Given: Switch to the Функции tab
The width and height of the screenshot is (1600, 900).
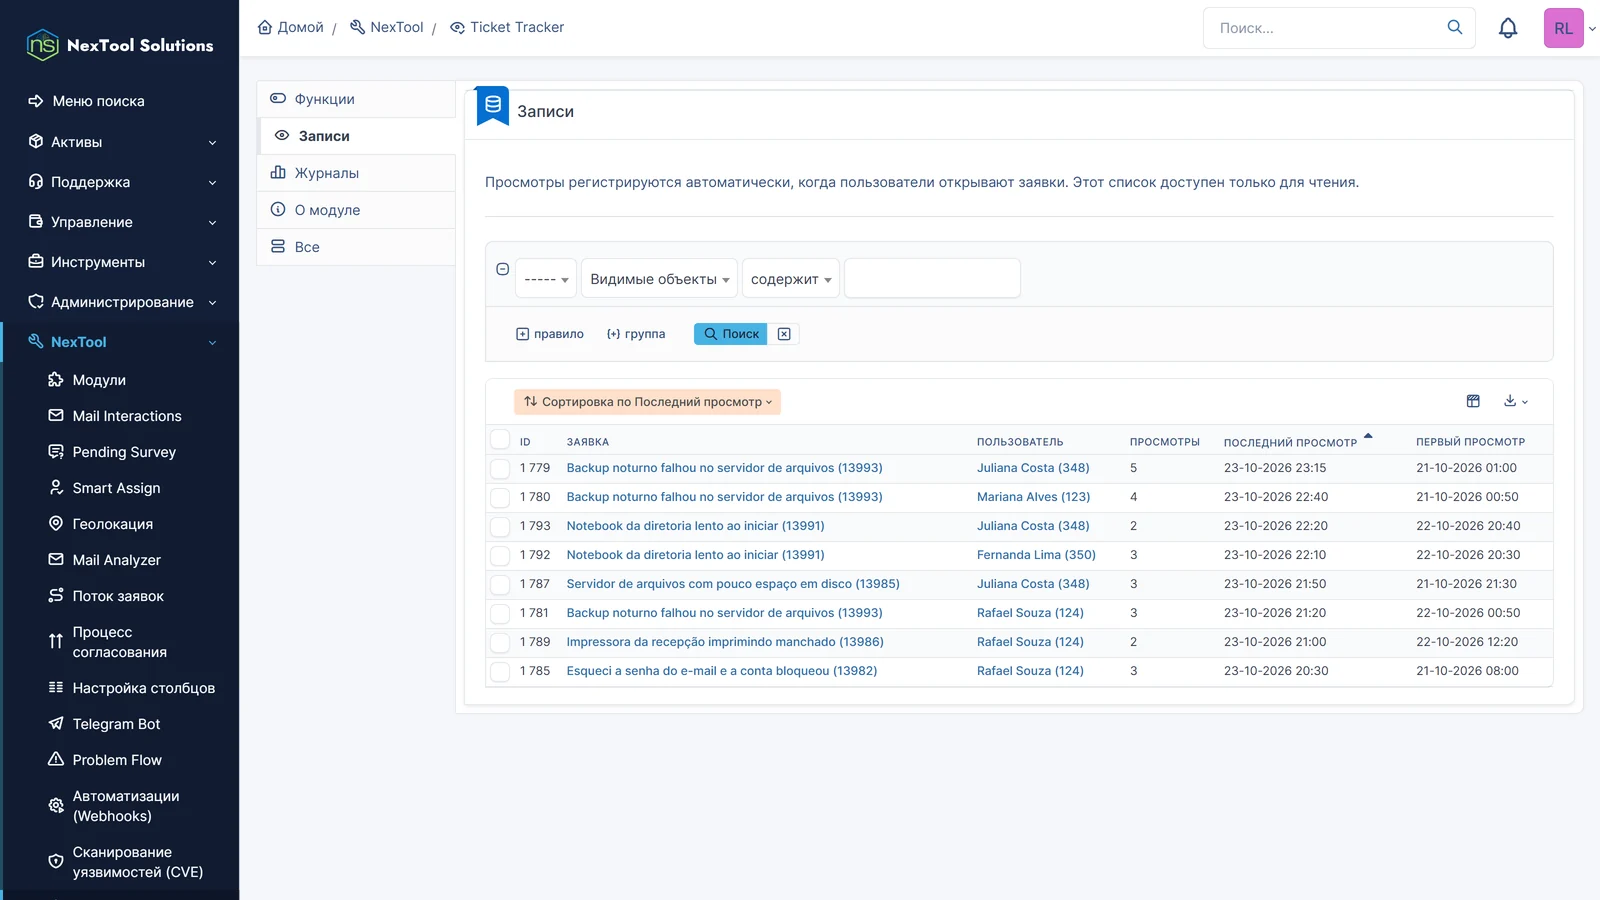Looking at the screenshot, I should [x=356, y=99].
